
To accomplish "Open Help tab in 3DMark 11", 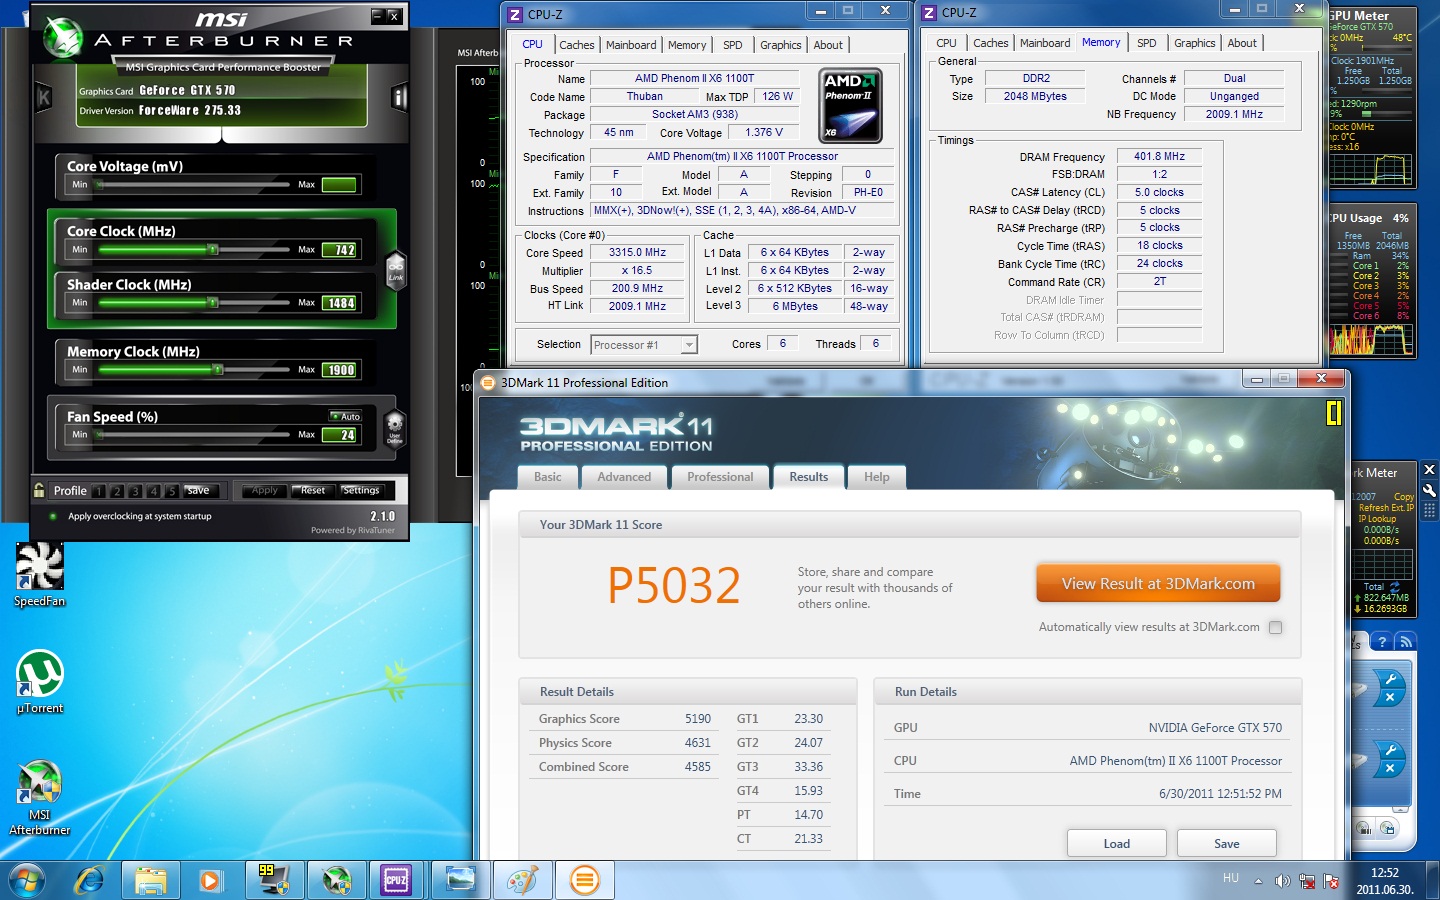I will [877, 477].
